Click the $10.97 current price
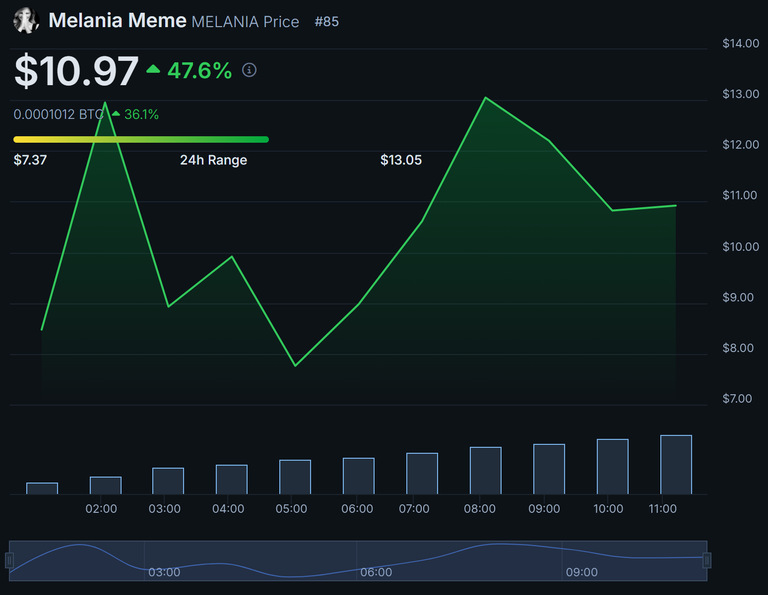Image resolution: width=768 pixels, height=595 pixels. (x=76, y=71)
